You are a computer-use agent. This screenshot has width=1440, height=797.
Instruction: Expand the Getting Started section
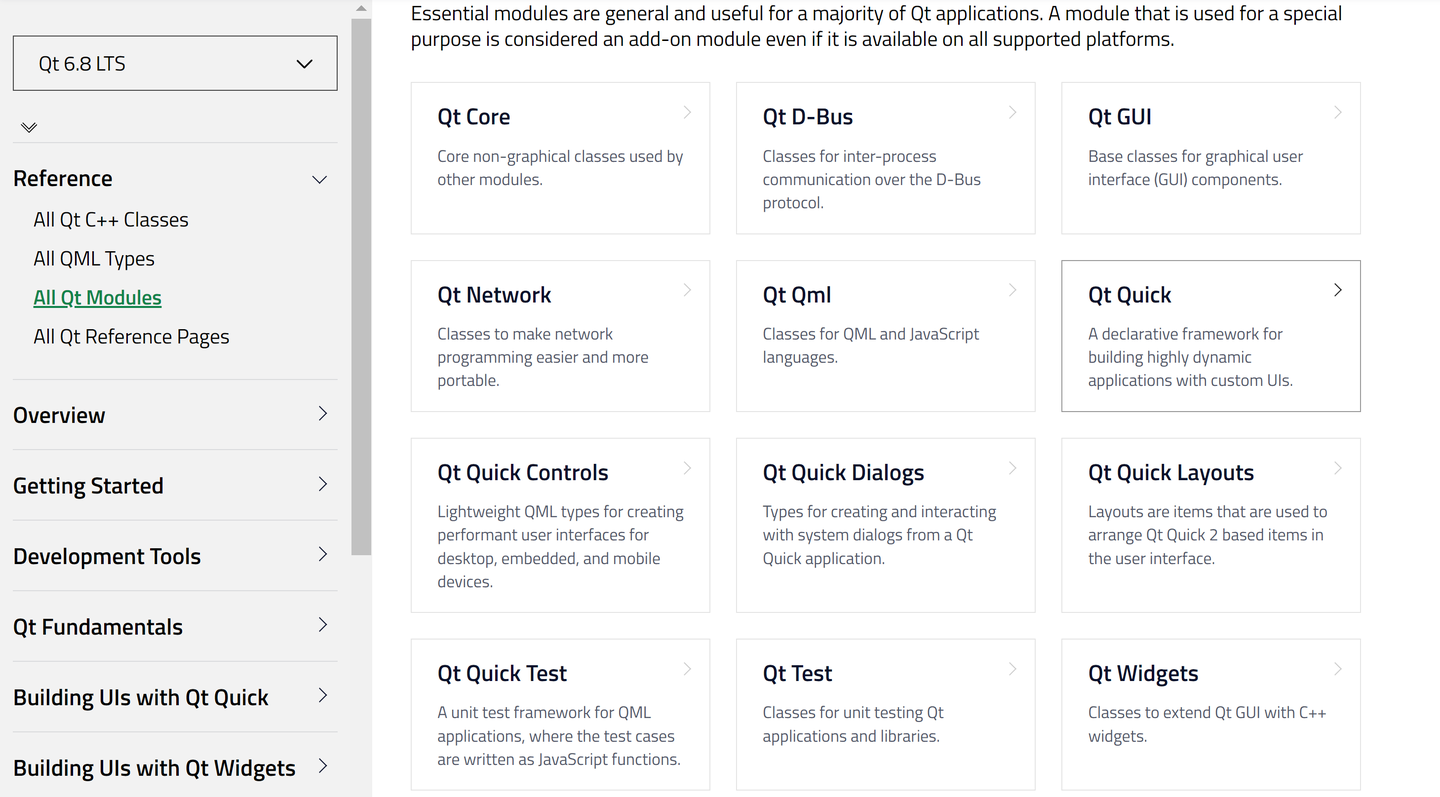coord(322,485)
